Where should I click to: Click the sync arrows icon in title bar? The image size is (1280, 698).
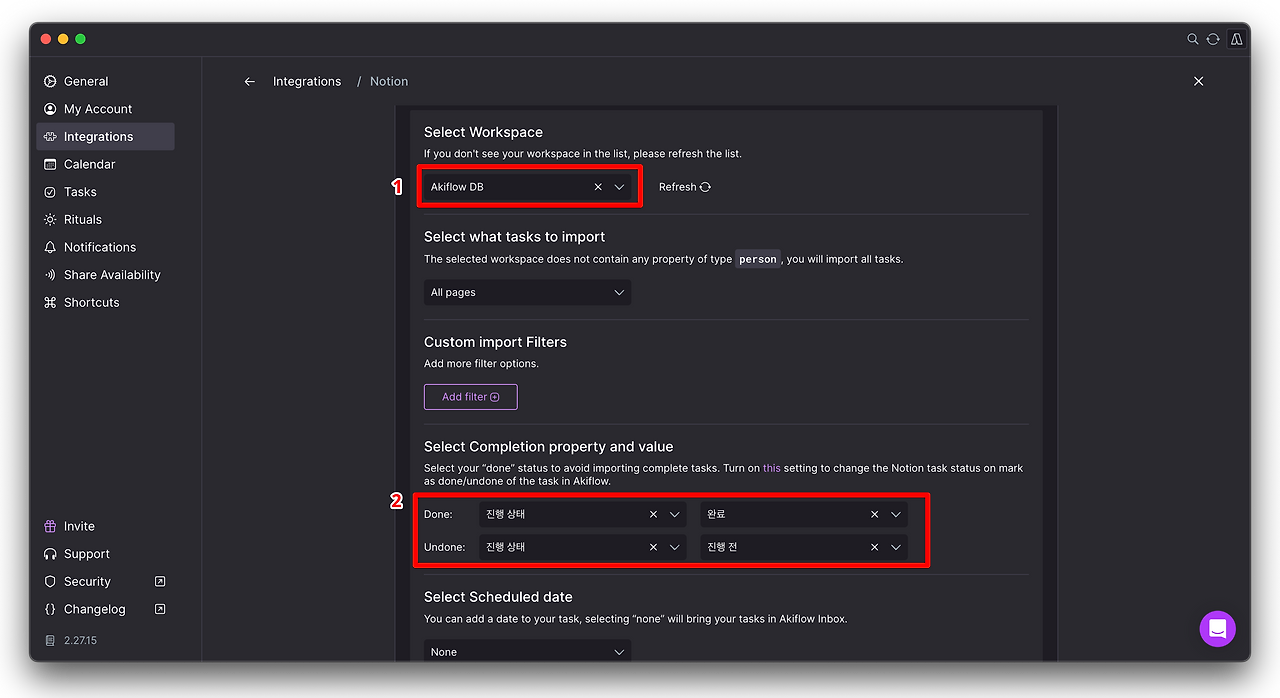click(x=1213, y=39)
